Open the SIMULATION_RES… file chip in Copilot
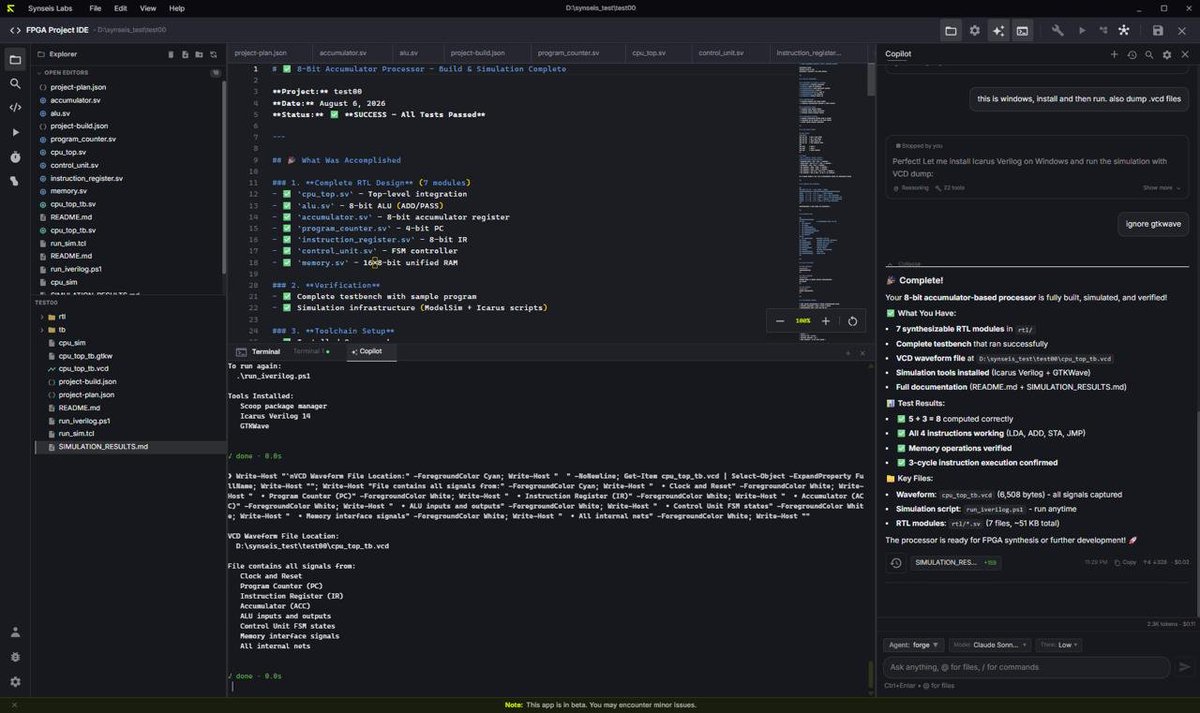 [954, 563]
